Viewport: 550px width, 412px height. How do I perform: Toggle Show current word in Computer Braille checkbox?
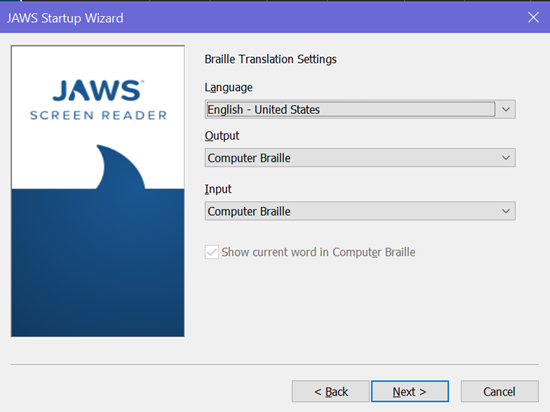coord(212,252)
